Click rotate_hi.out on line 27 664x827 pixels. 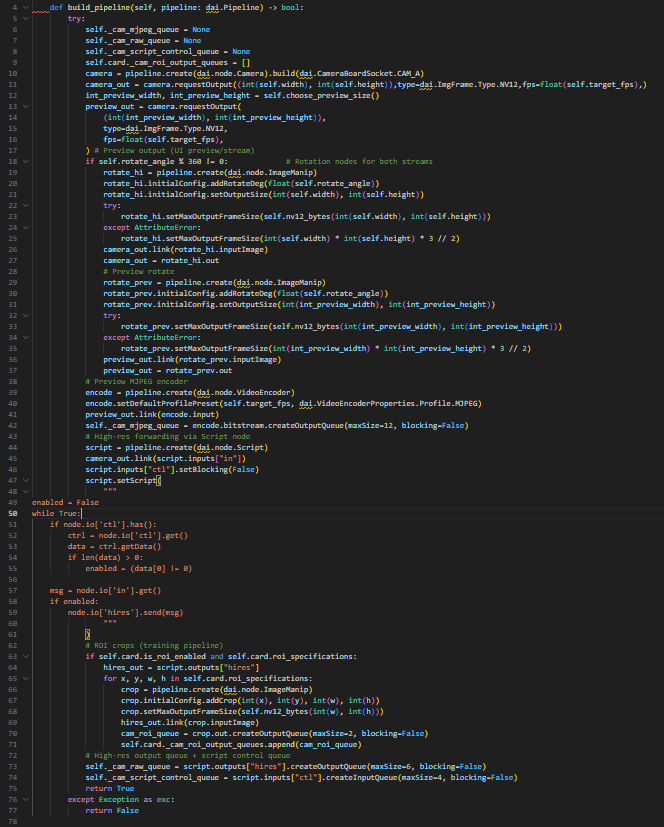(x=190, y=261)
